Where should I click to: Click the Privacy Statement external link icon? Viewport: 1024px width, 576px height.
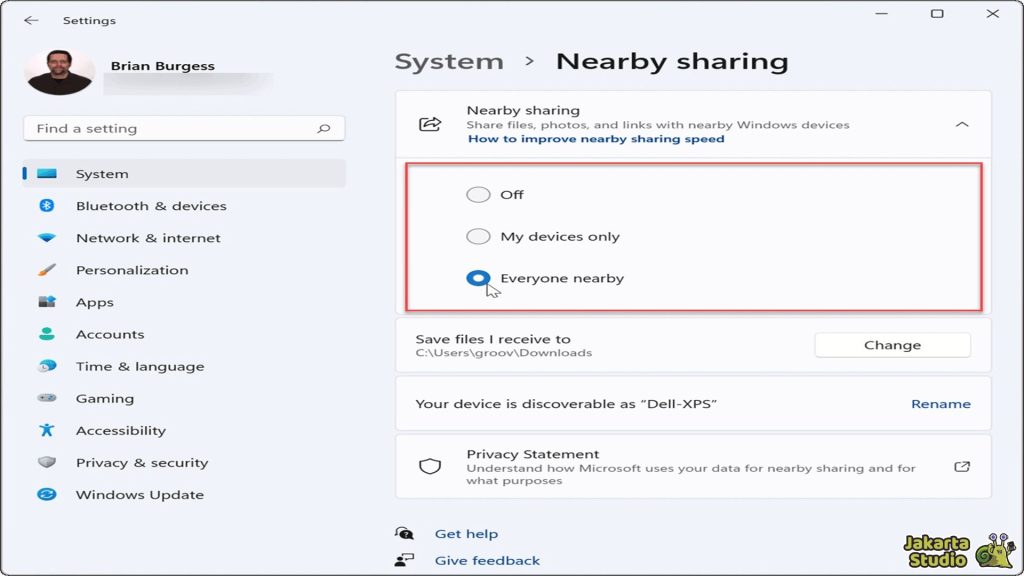click(x=961, y=467)
